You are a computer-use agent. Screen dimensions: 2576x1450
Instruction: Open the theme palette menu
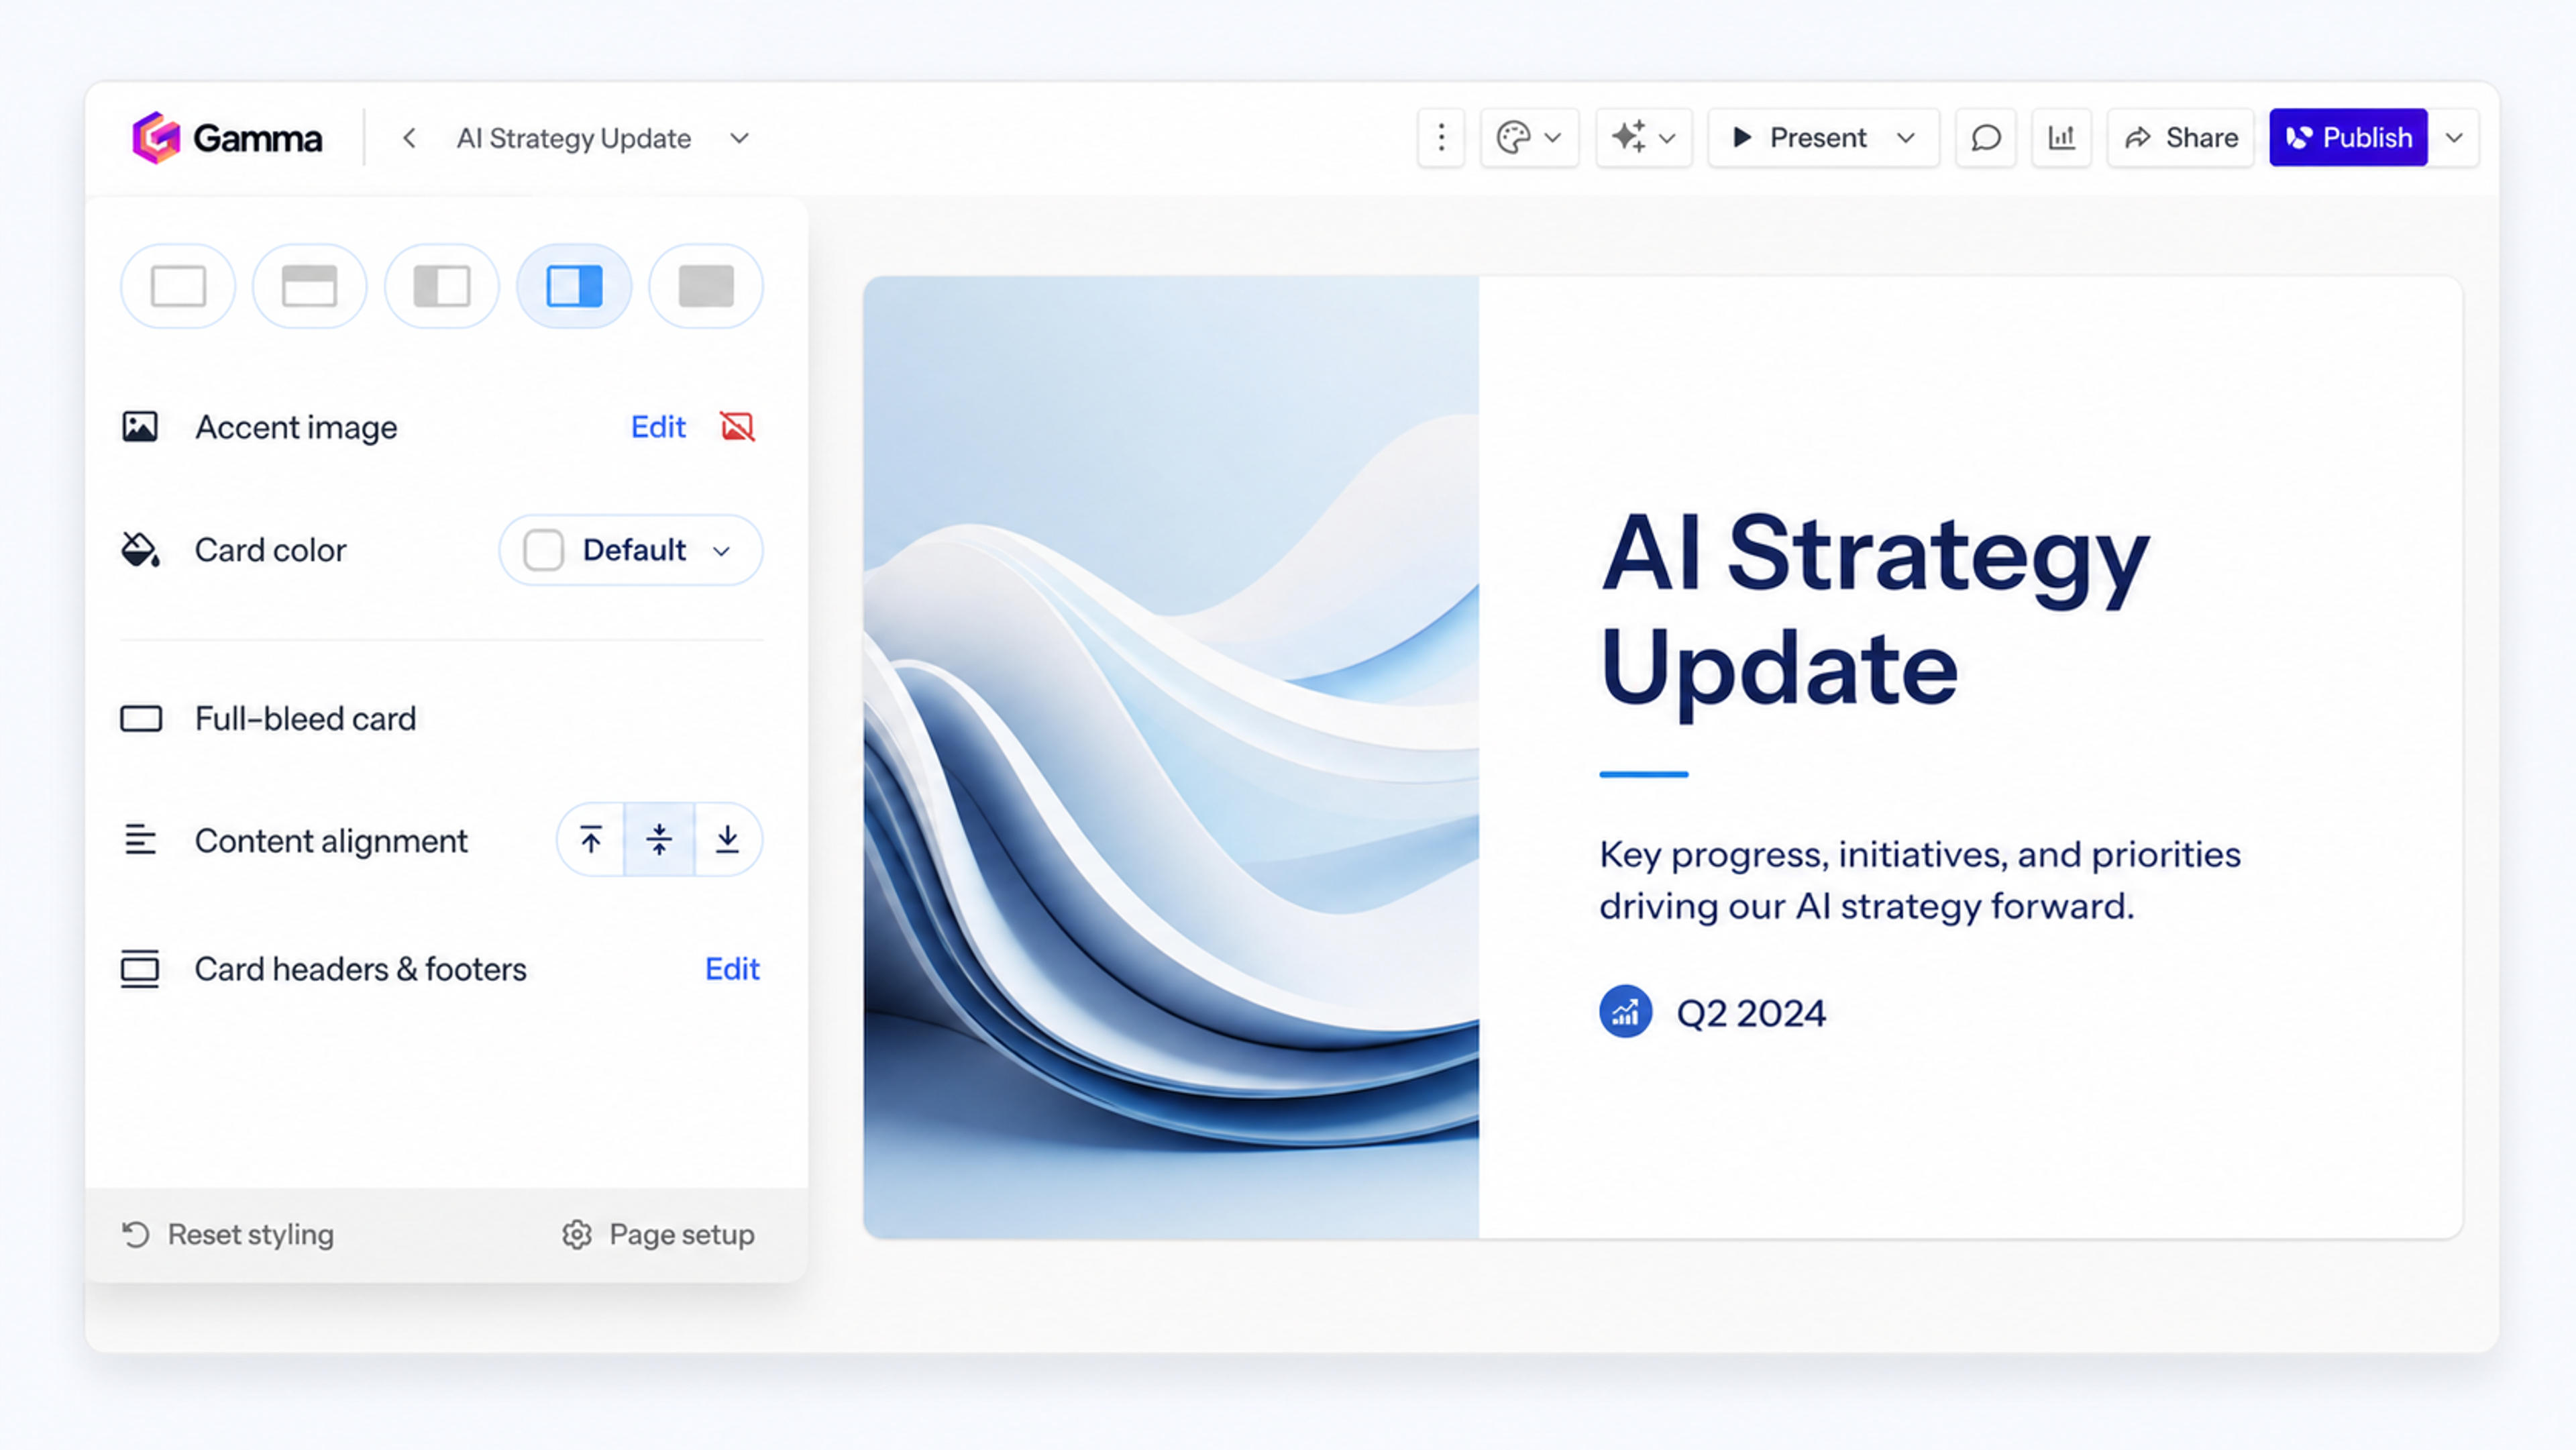tap(1529, 137)
